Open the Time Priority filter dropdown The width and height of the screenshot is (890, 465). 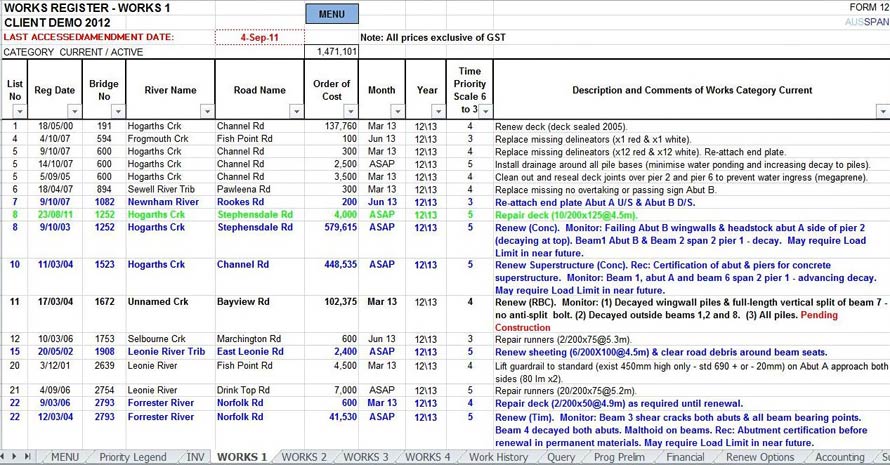coord(485,111)
